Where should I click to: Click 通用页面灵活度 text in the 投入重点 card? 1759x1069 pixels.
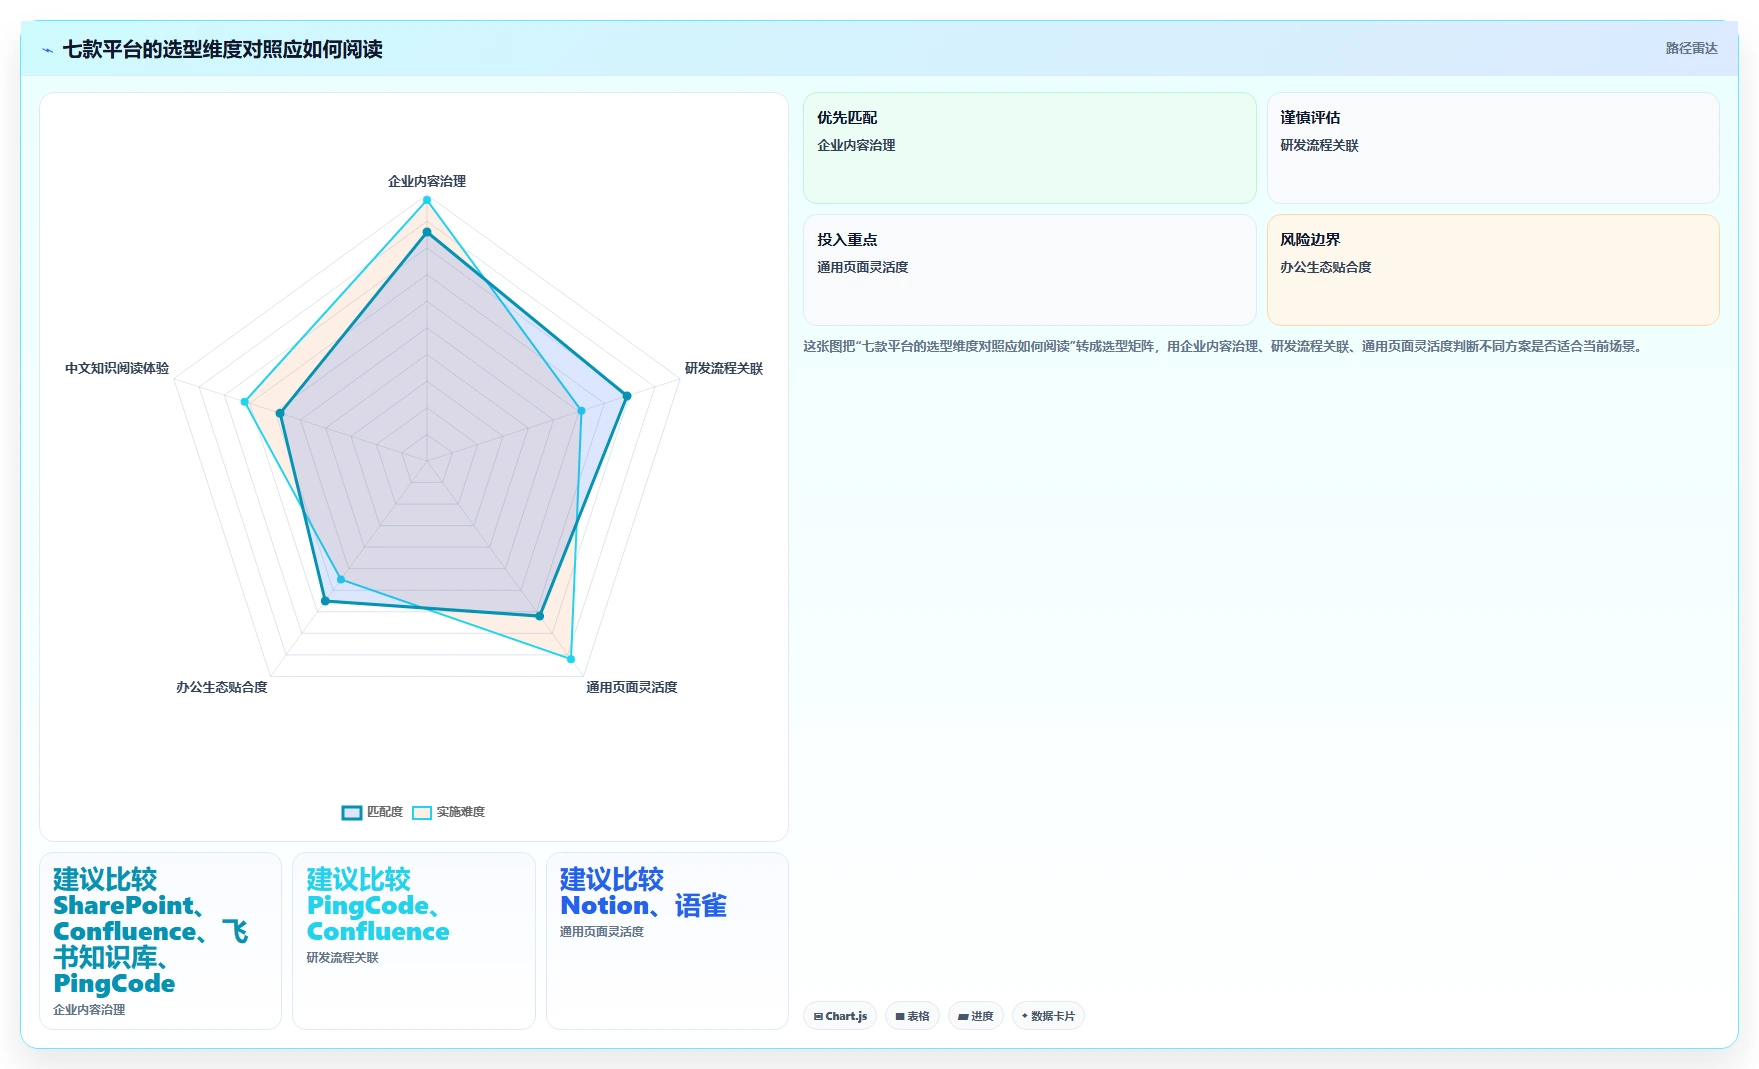click(x=862, y=267)
